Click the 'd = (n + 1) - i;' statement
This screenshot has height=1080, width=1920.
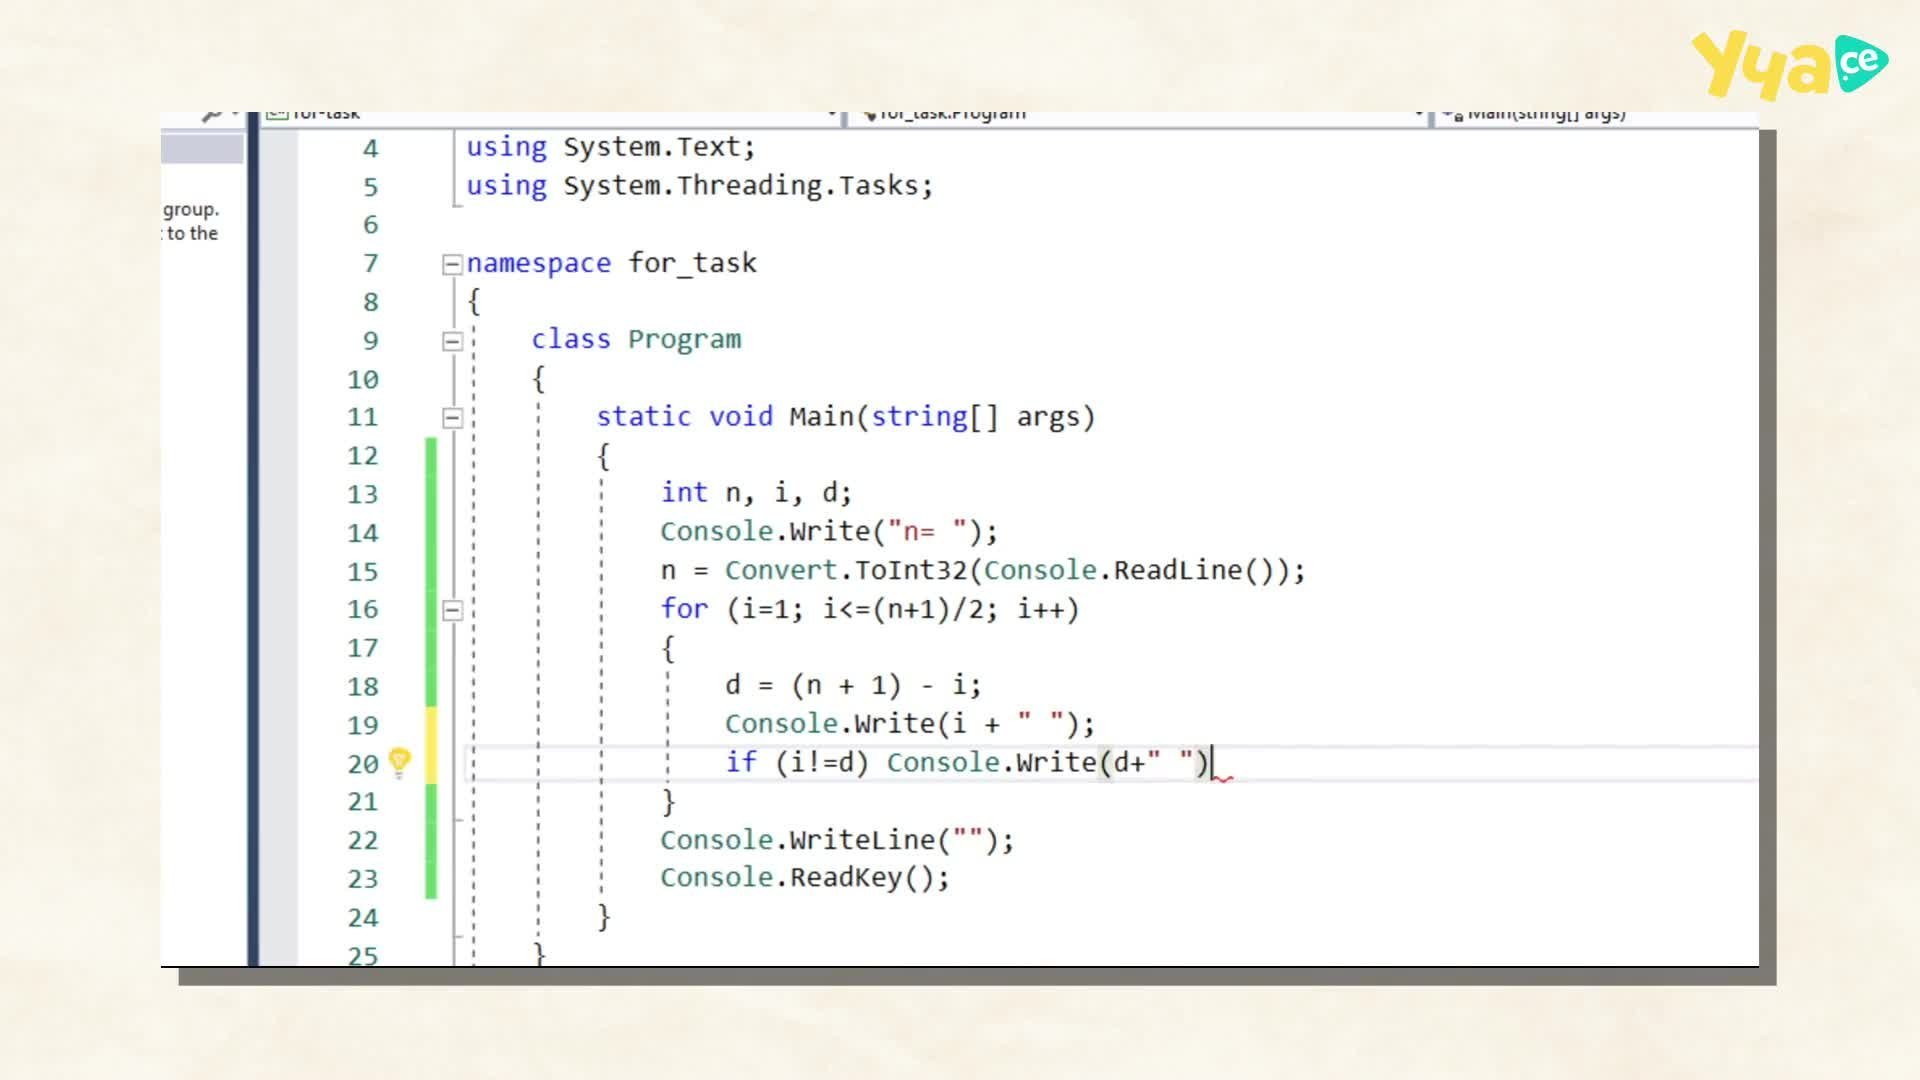853,686
